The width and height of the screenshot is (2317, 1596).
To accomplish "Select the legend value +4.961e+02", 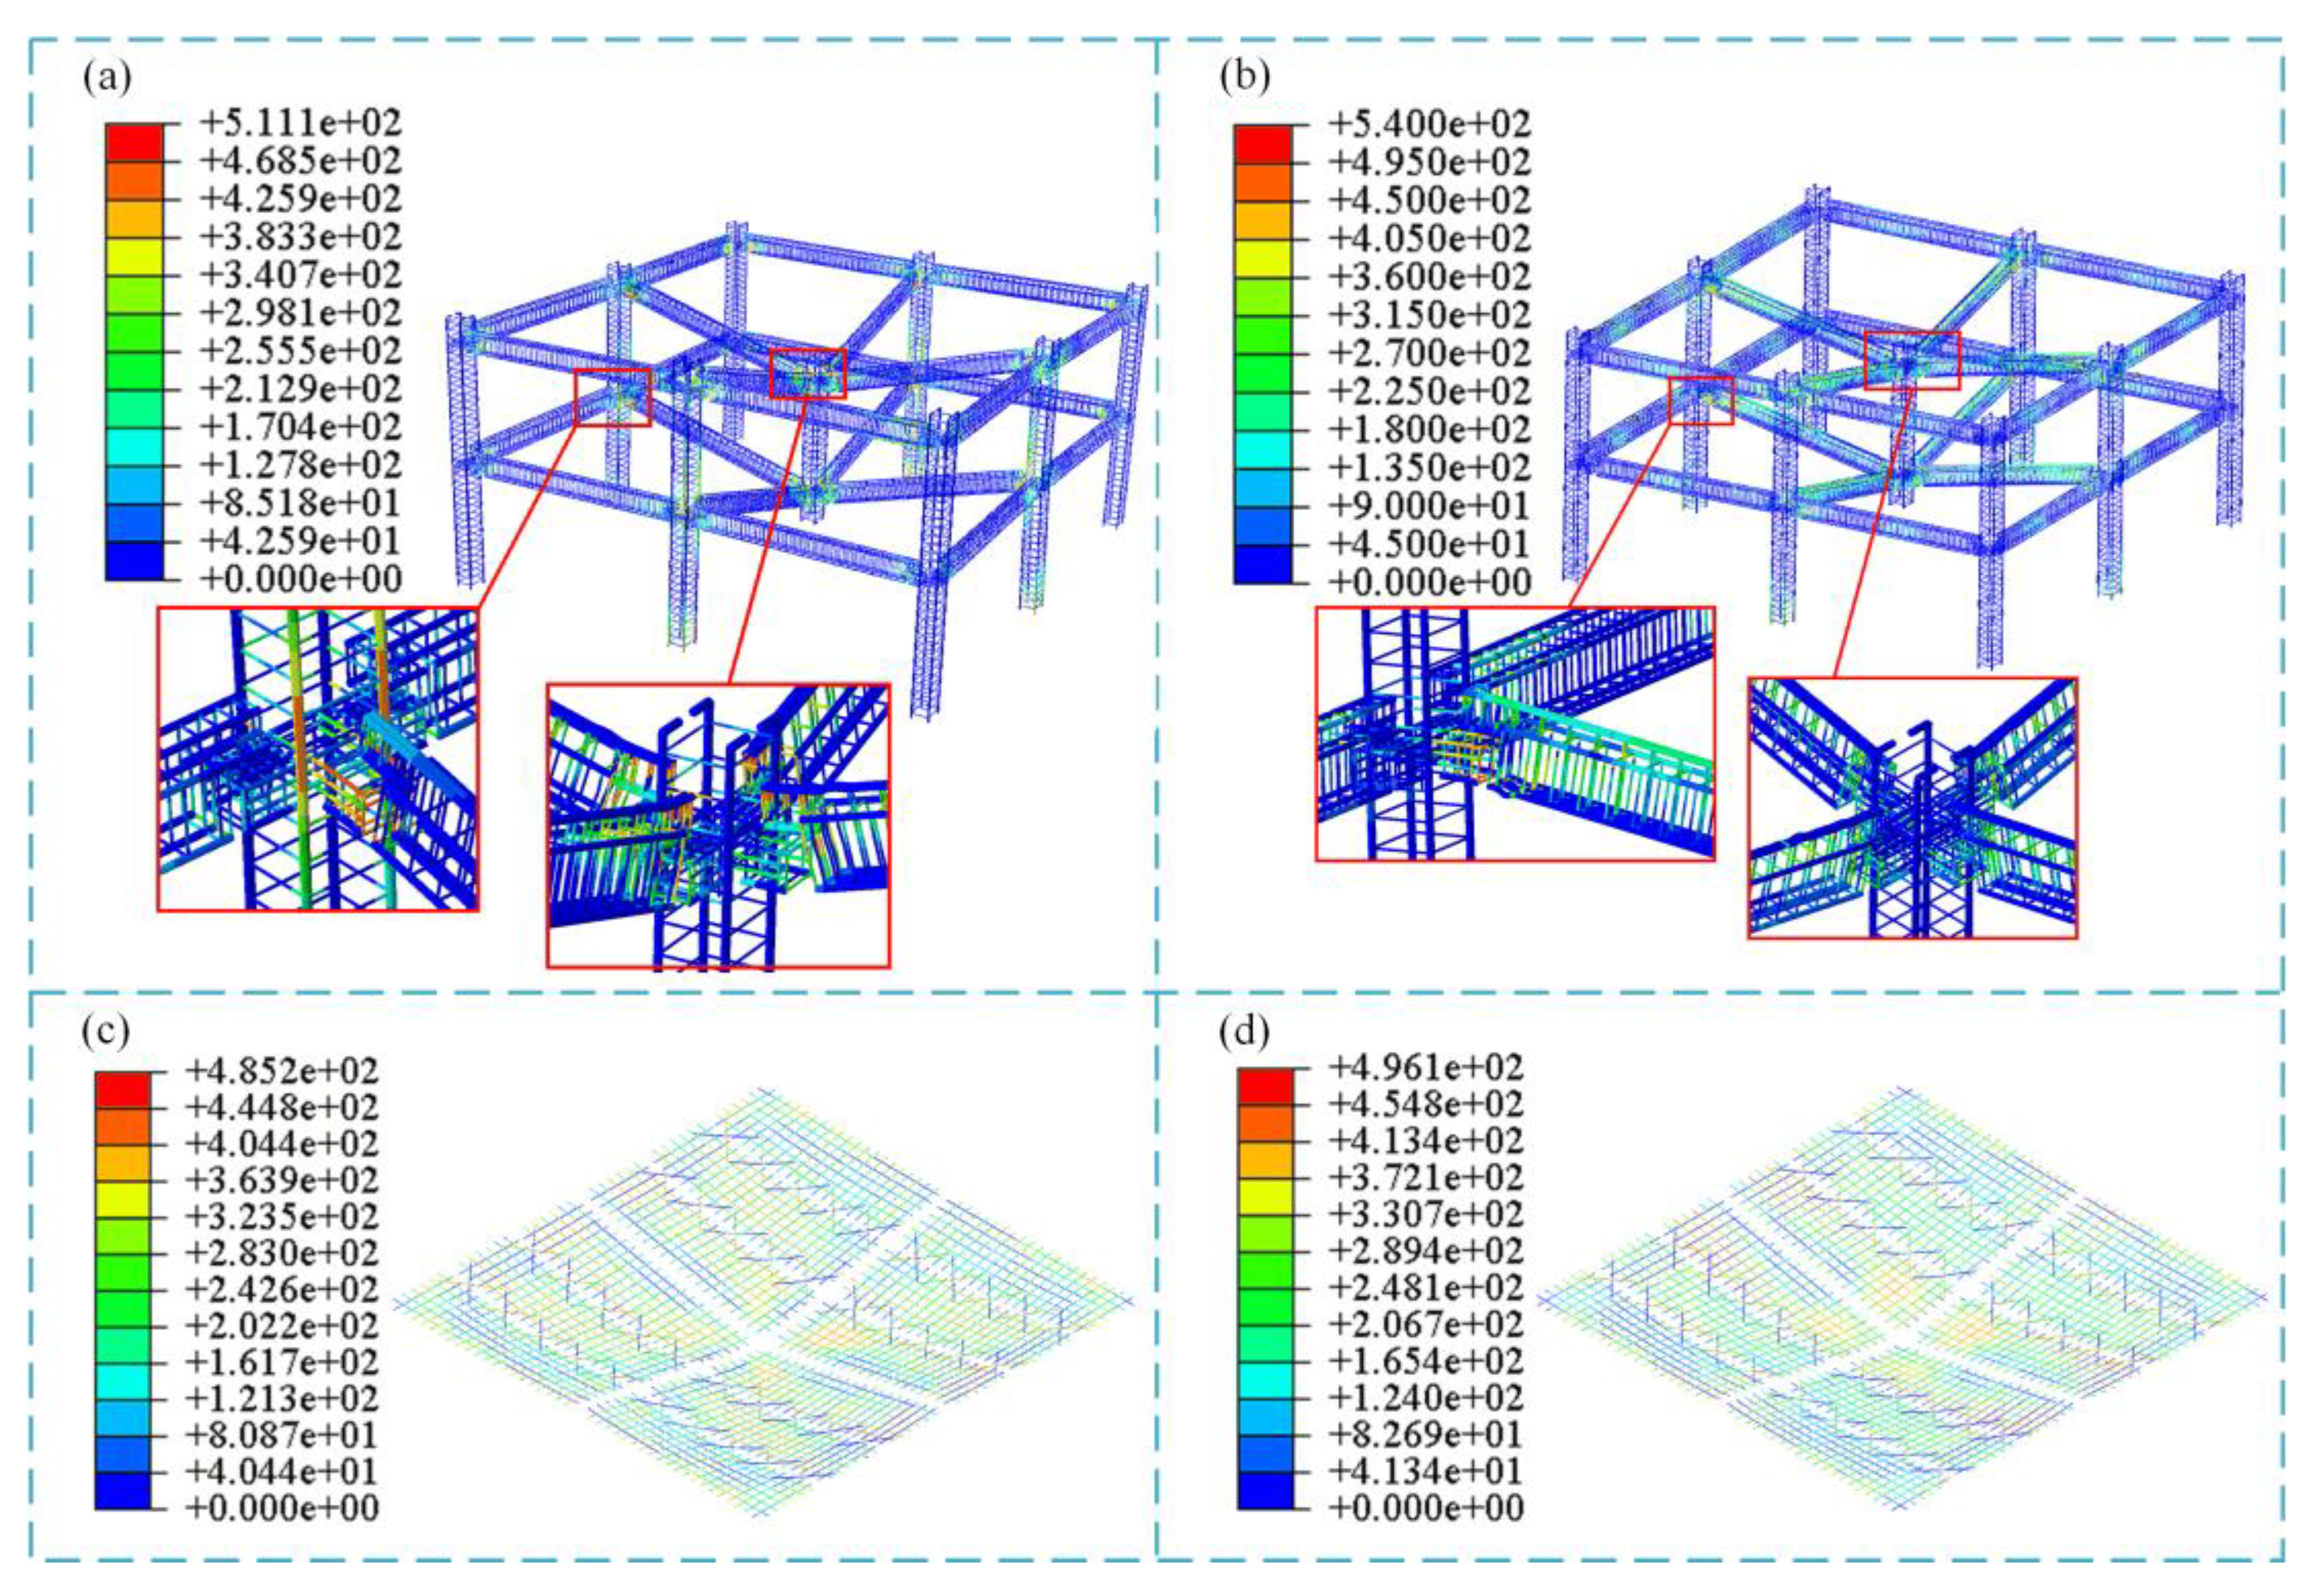I will point(1427,1067).
